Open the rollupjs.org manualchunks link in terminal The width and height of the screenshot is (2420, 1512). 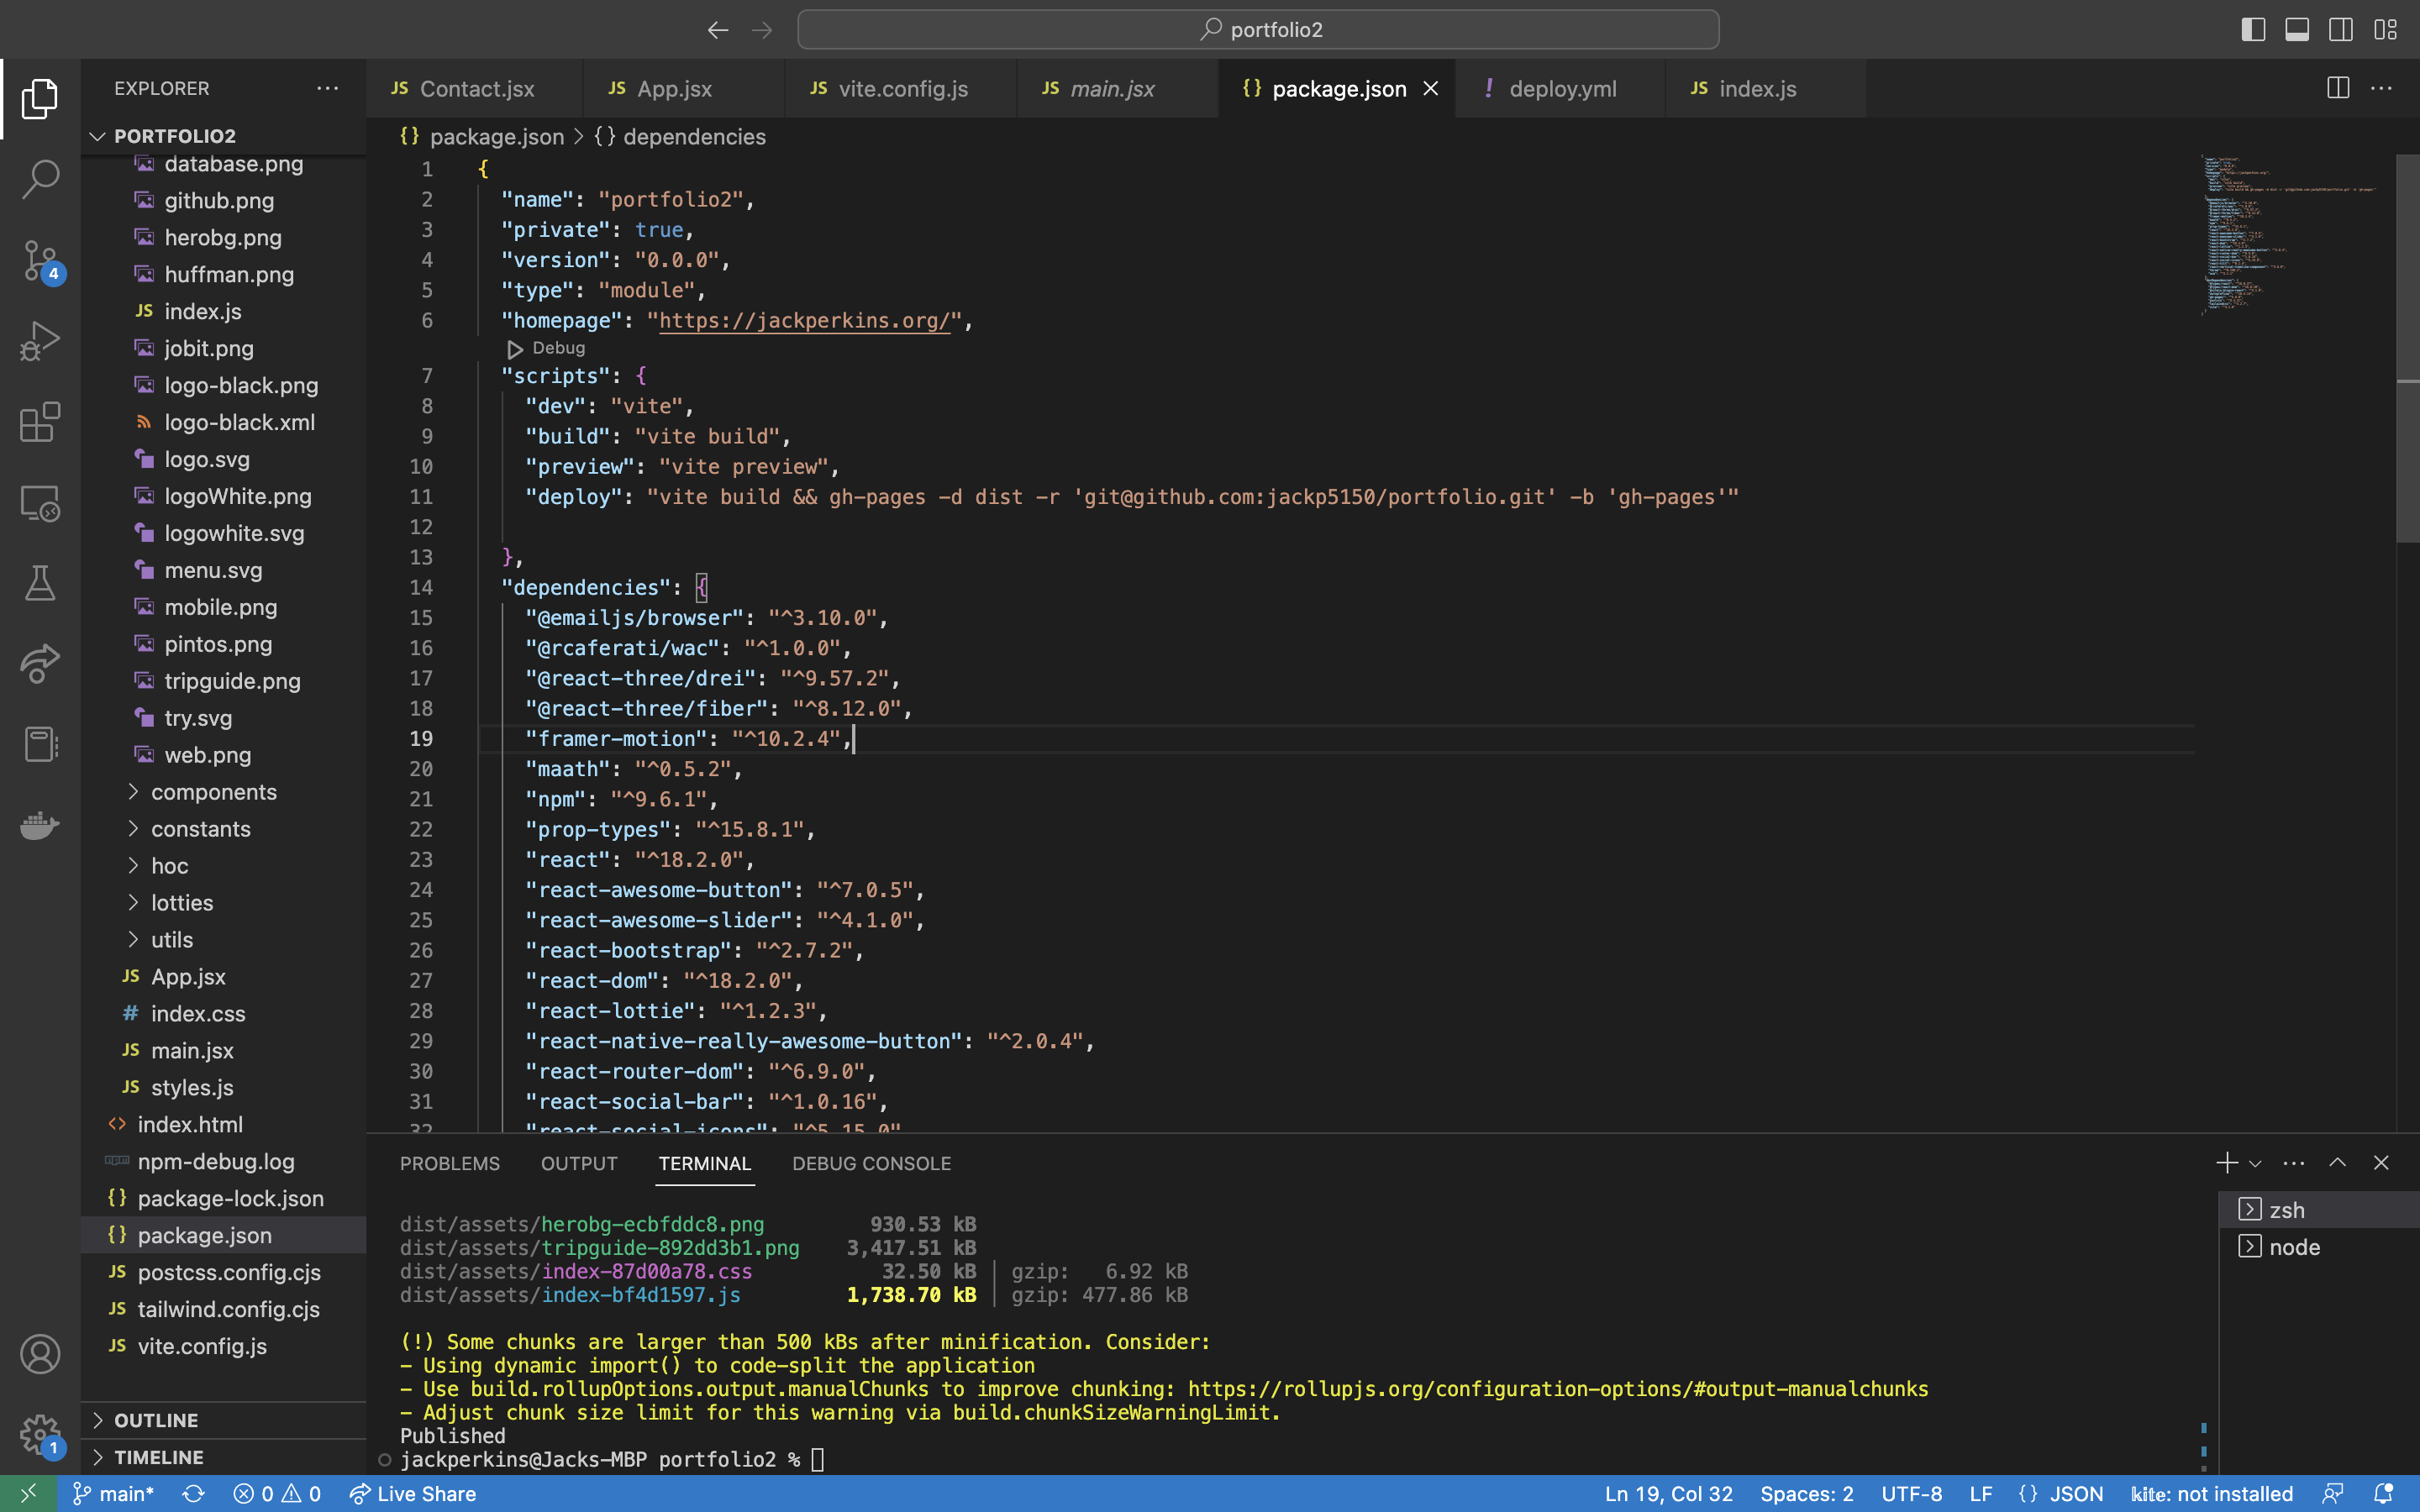point(1558,1389)
